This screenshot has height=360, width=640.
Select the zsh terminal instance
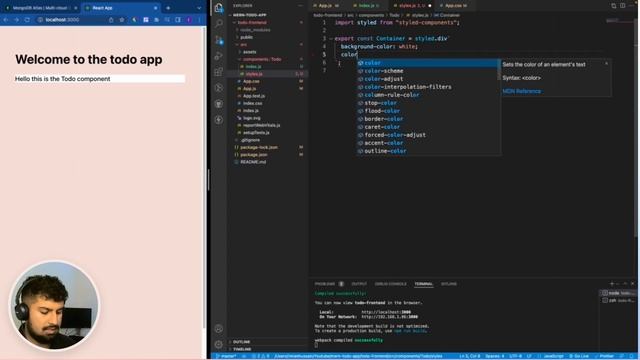point(618,300)
